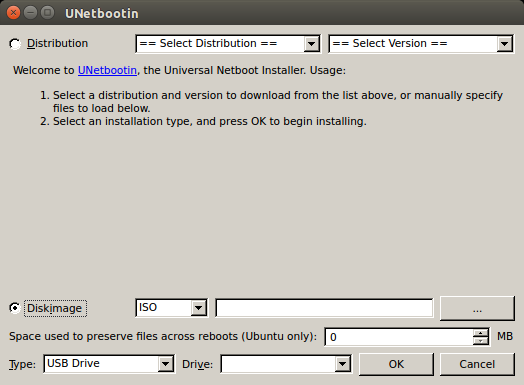
Task: Click the disk image file path field
Action: [324, 308]
